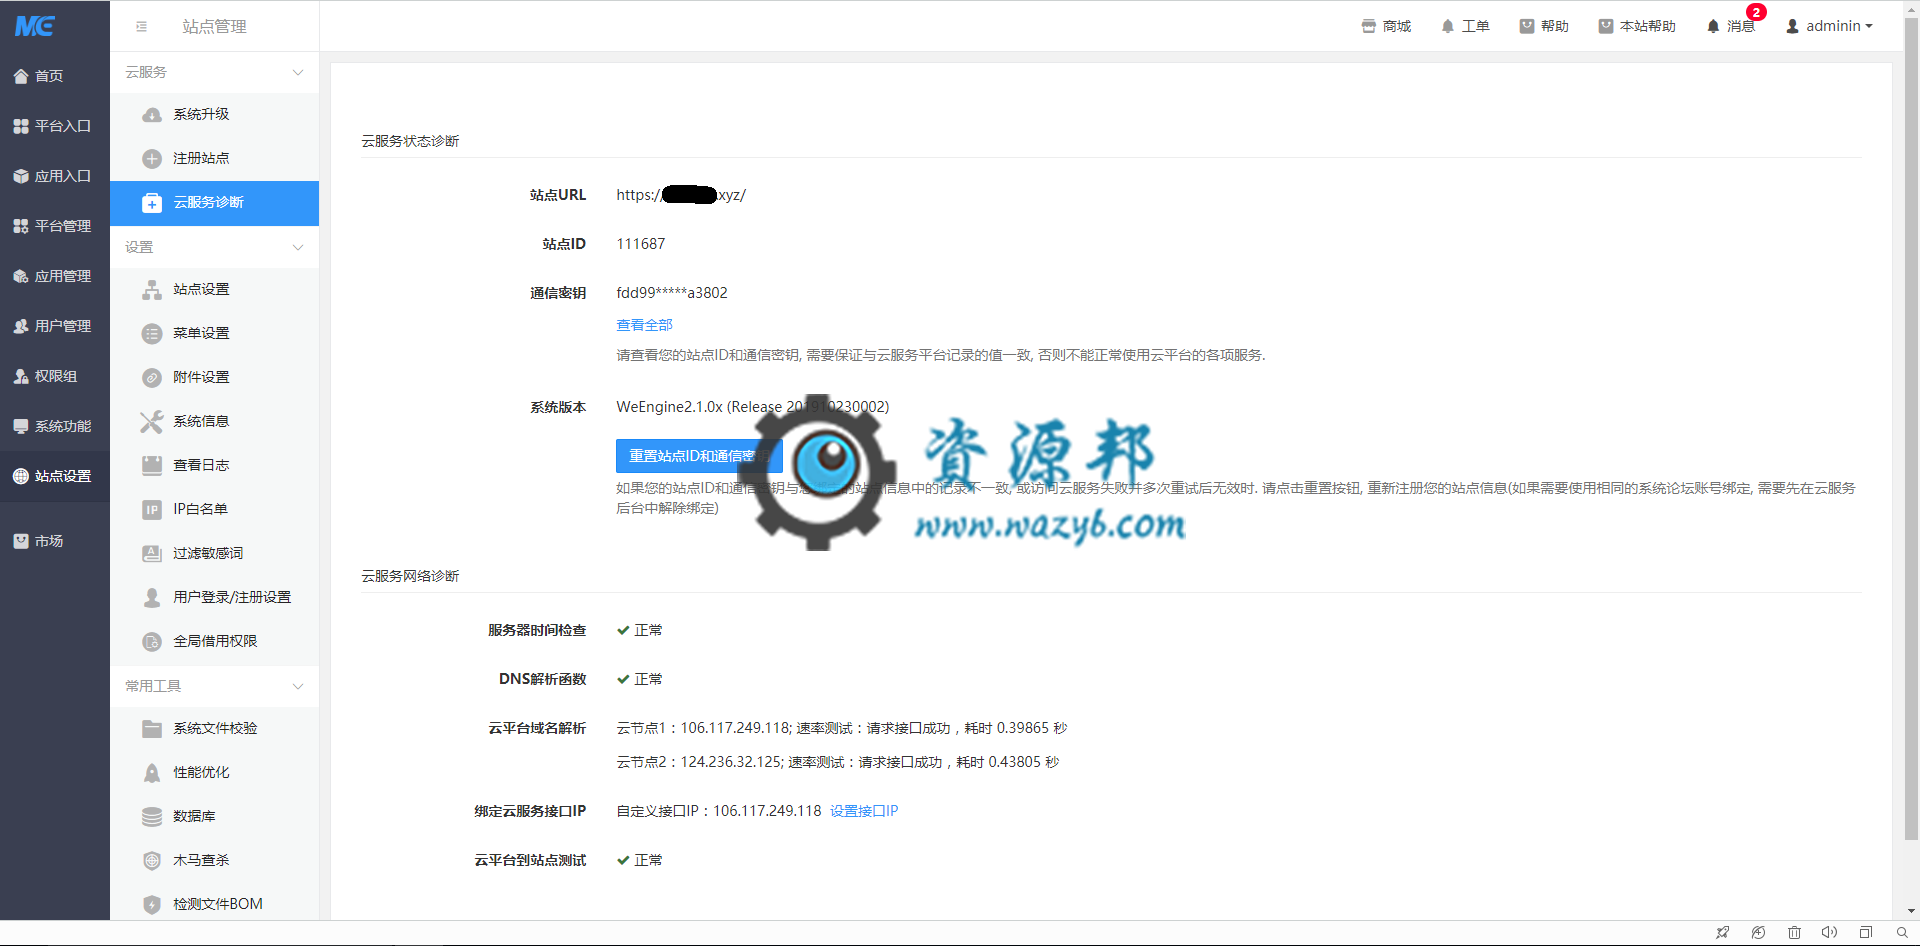The height and width of the screenshot is (946, 1920).
Task: Click the 商城 store icon in header
Action: pos(1368,27)
